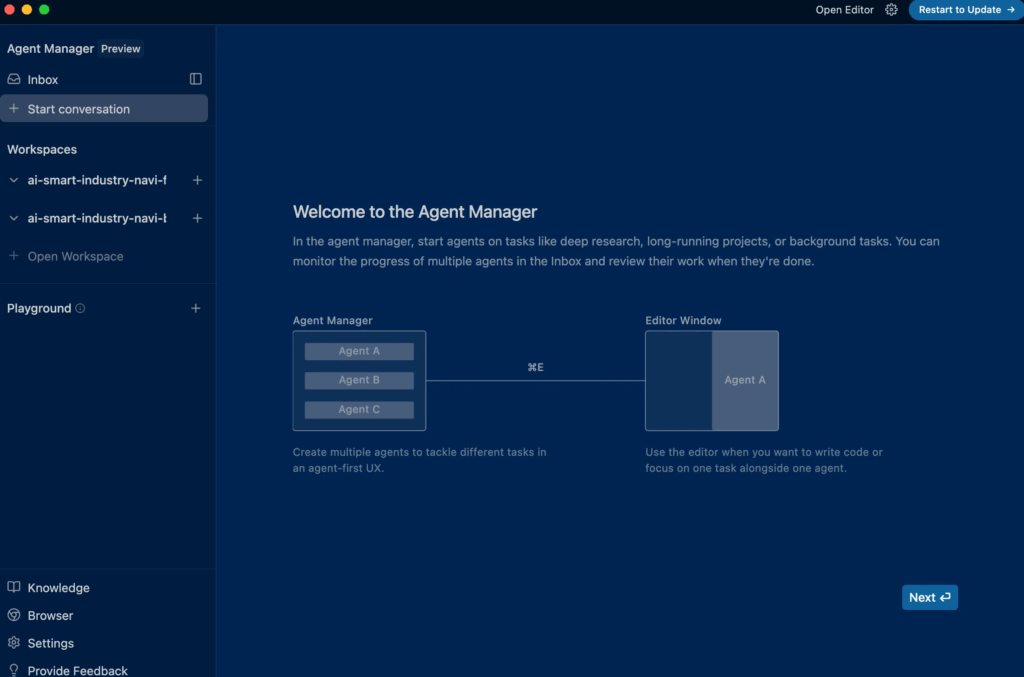Click Restart to Update button

pos(966,10)
